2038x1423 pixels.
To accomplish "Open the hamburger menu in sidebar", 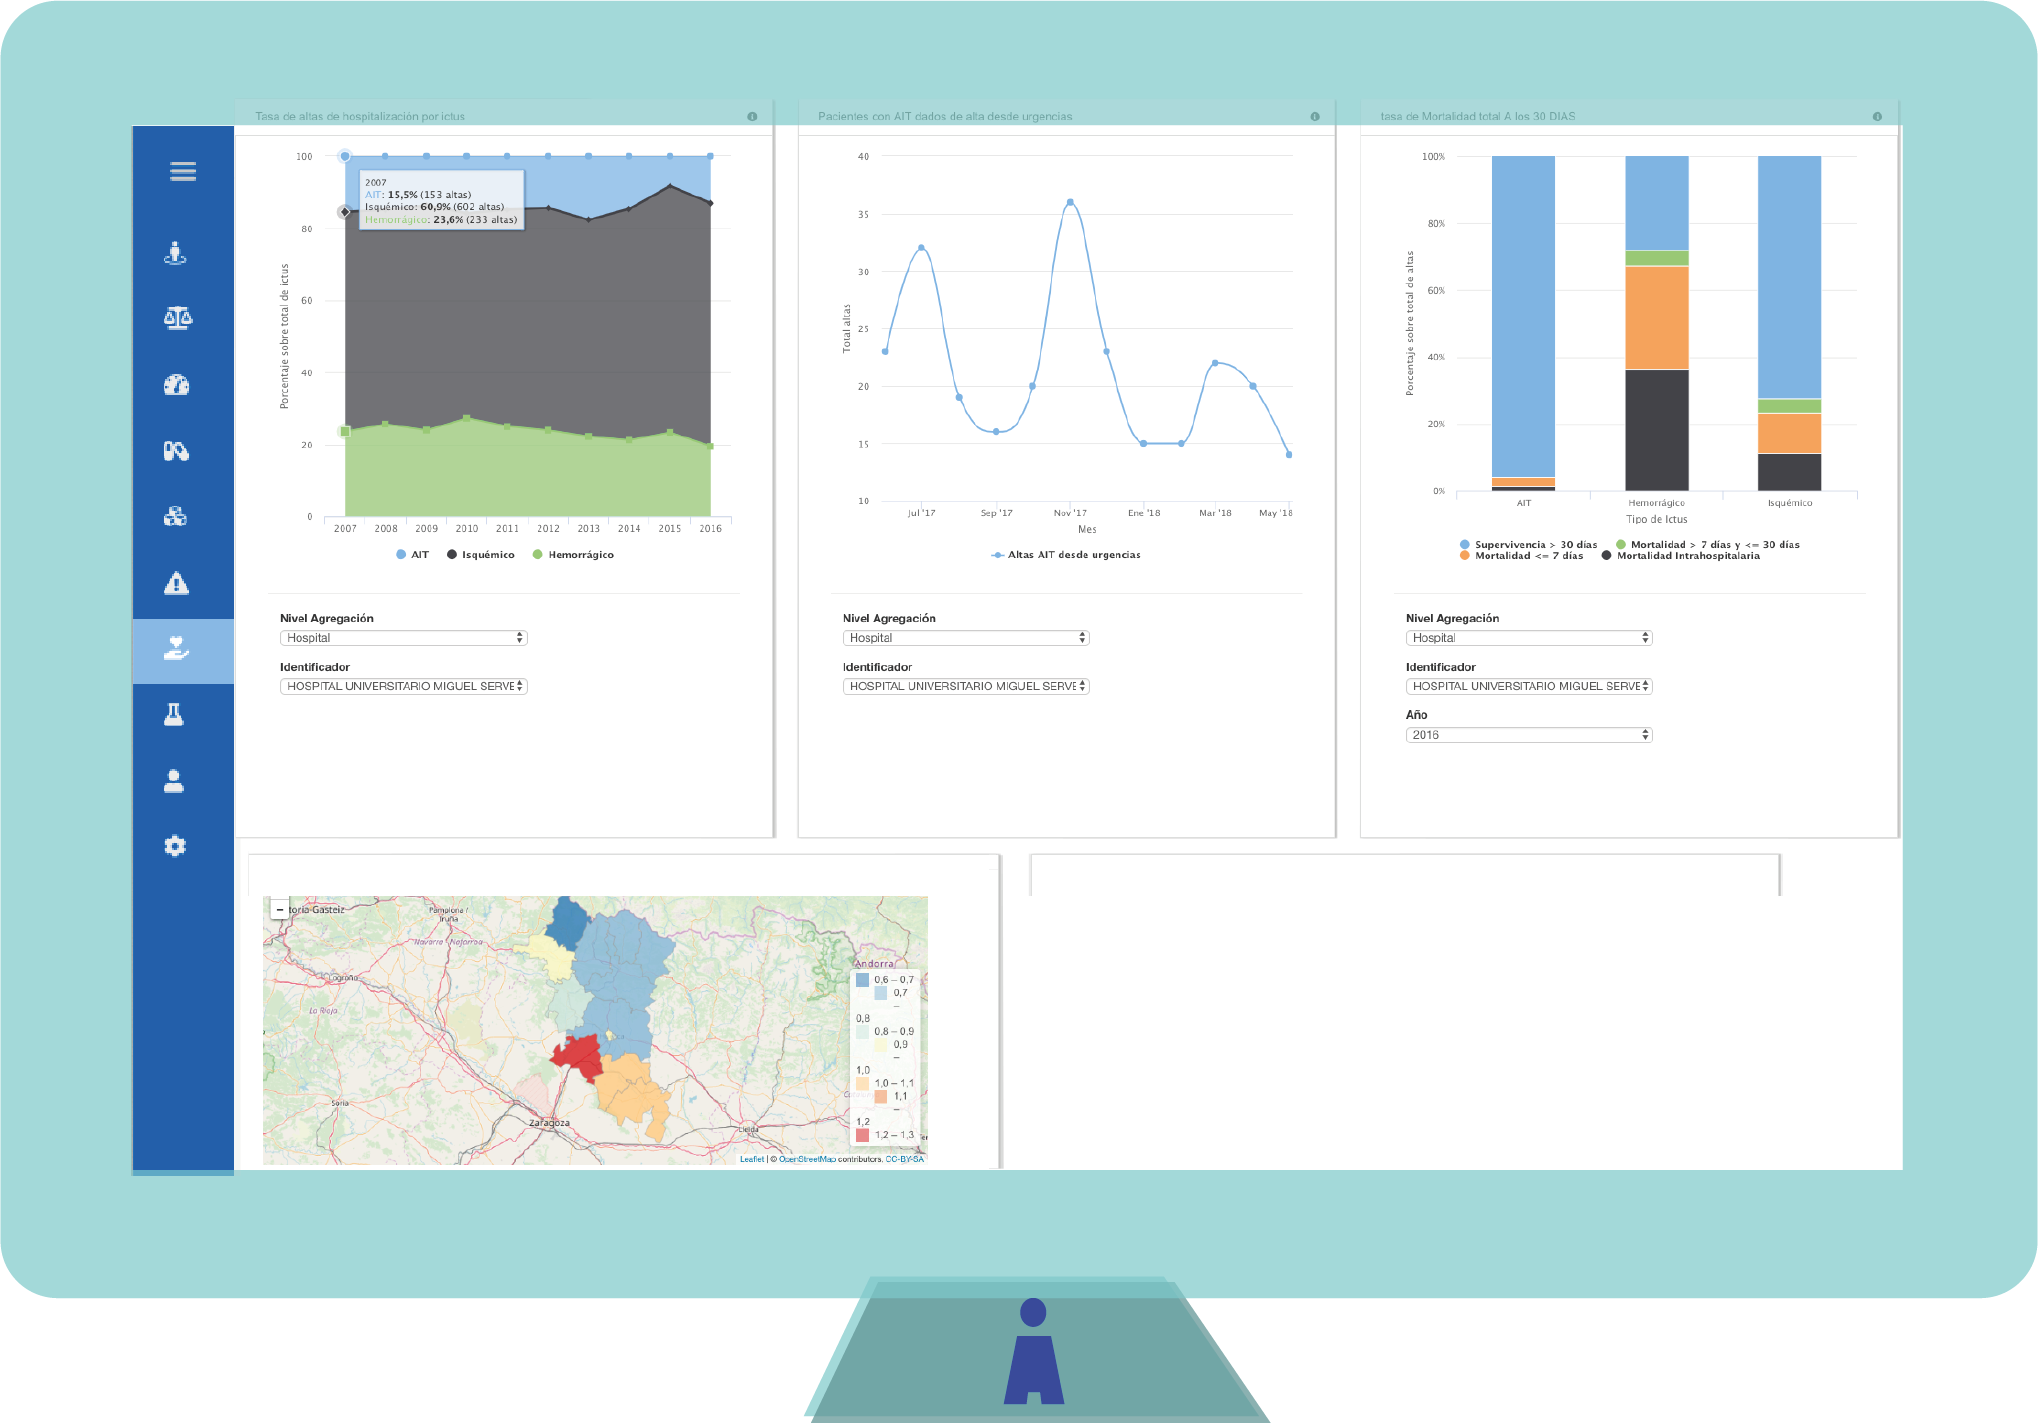I will tap(182, 171).
